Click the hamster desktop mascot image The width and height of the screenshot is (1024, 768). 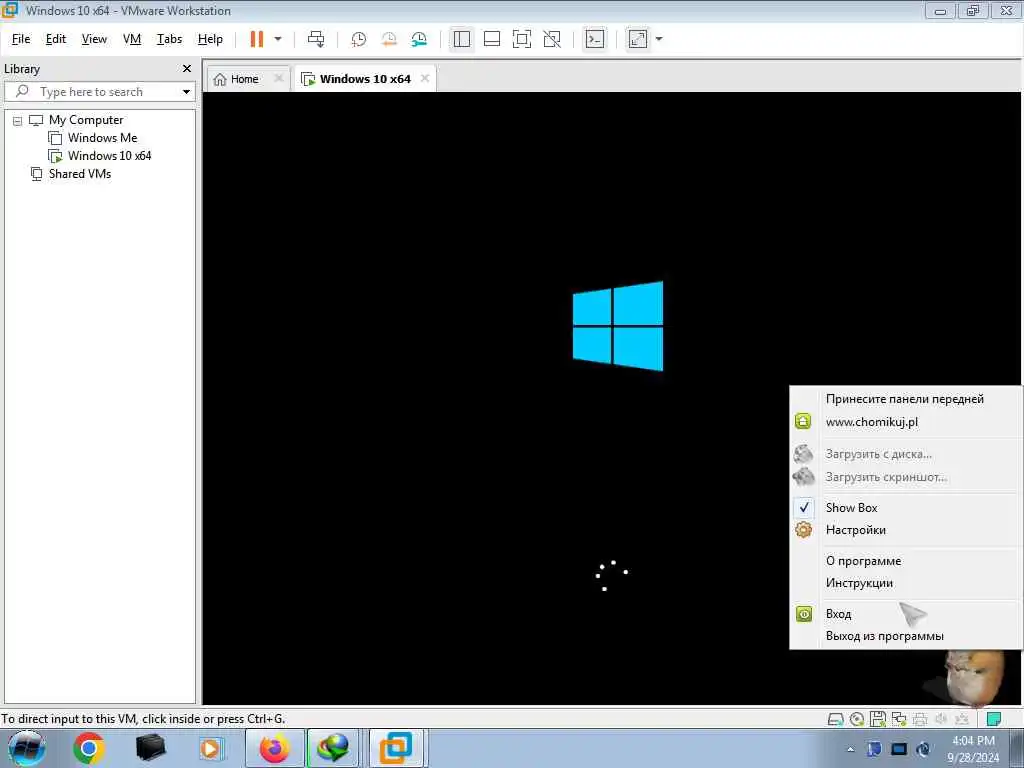[x=972, y=678]
